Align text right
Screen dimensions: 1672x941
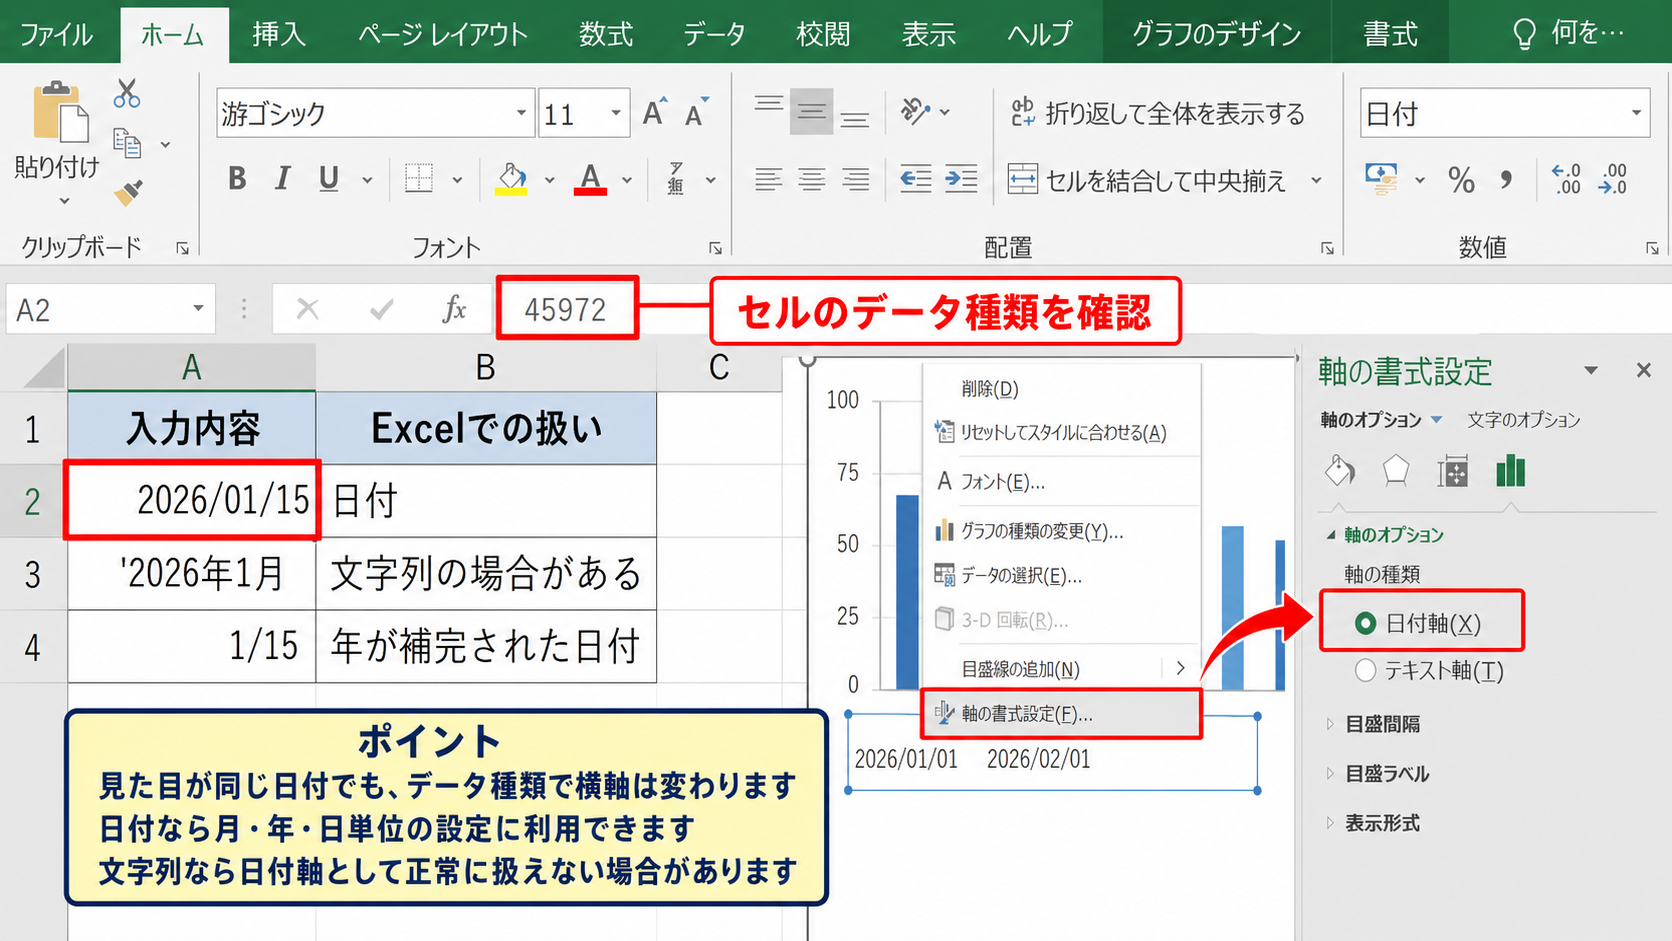855,179
